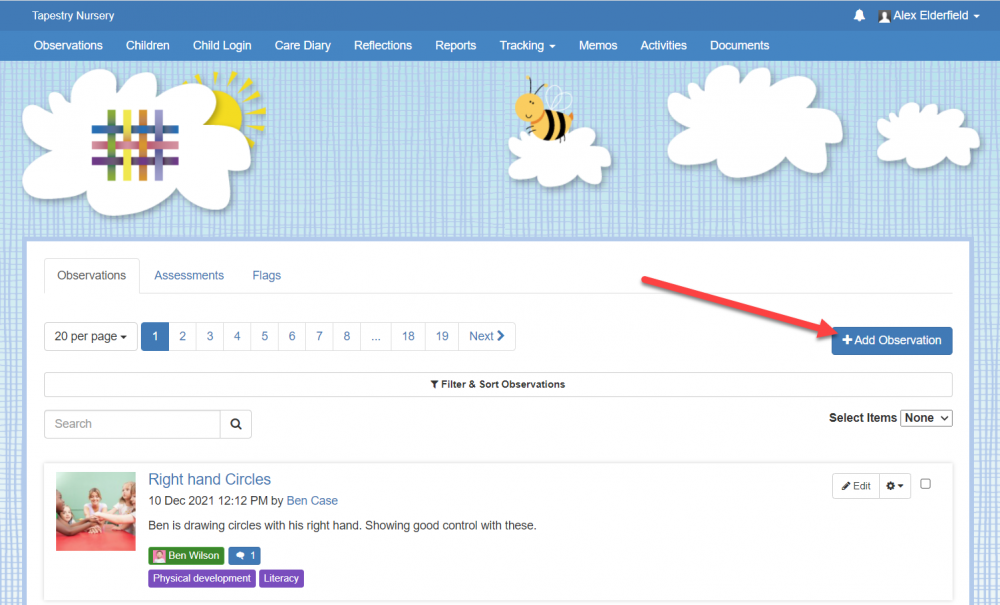Open Child Login page
The height and width of the screenshot is (605, 1000).
222,45
